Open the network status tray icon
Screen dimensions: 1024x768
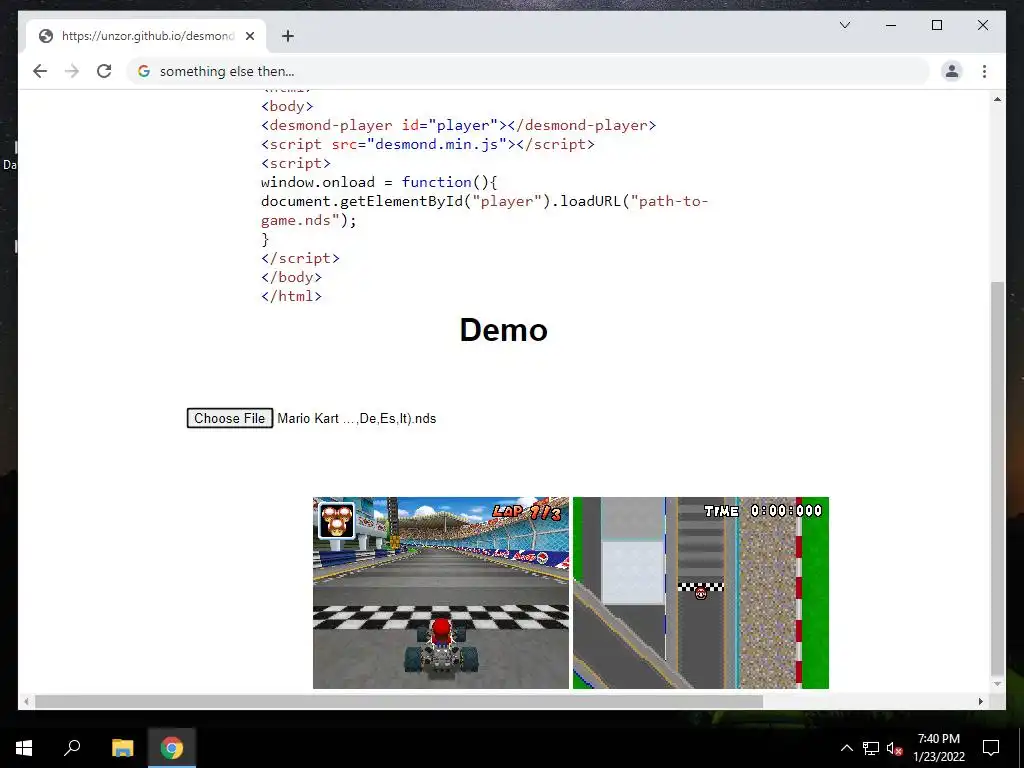point(871,748)
